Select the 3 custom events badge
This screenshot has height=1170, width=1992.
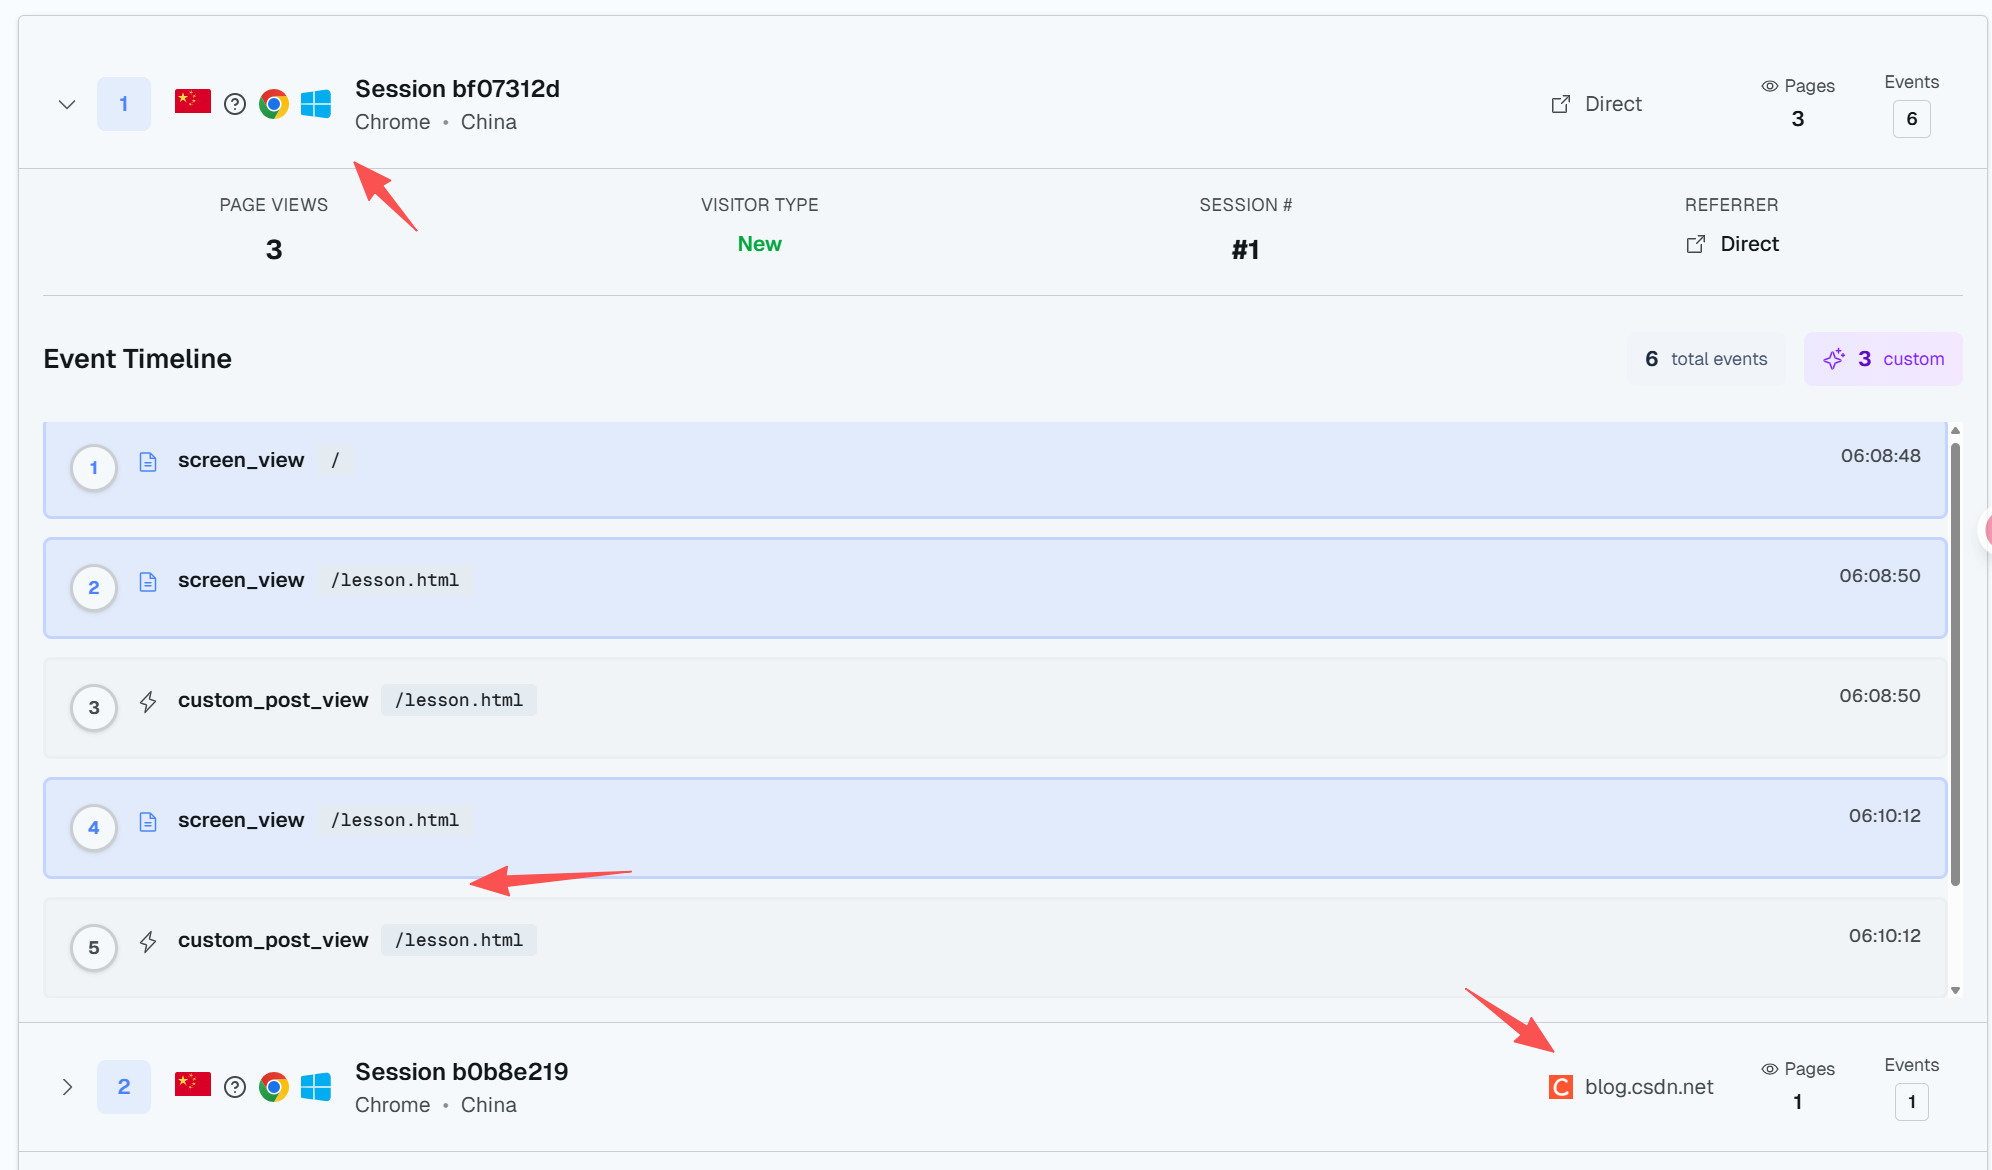coord(1883,359)
